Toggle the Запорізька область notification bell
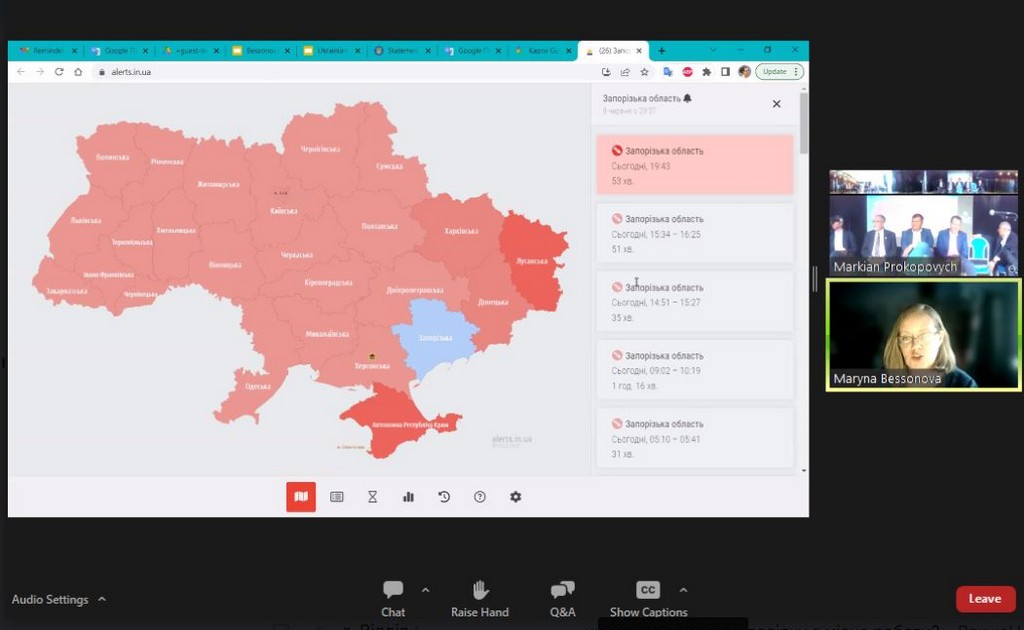Screen dimensions: 1024x630 [x=687, y=99]
